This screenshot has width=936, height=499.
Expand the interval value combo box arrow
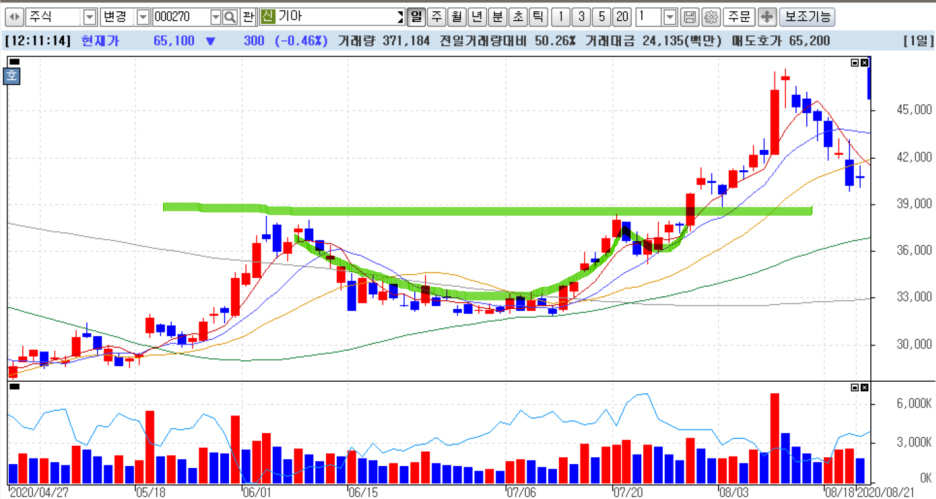[x=670, y=17]
